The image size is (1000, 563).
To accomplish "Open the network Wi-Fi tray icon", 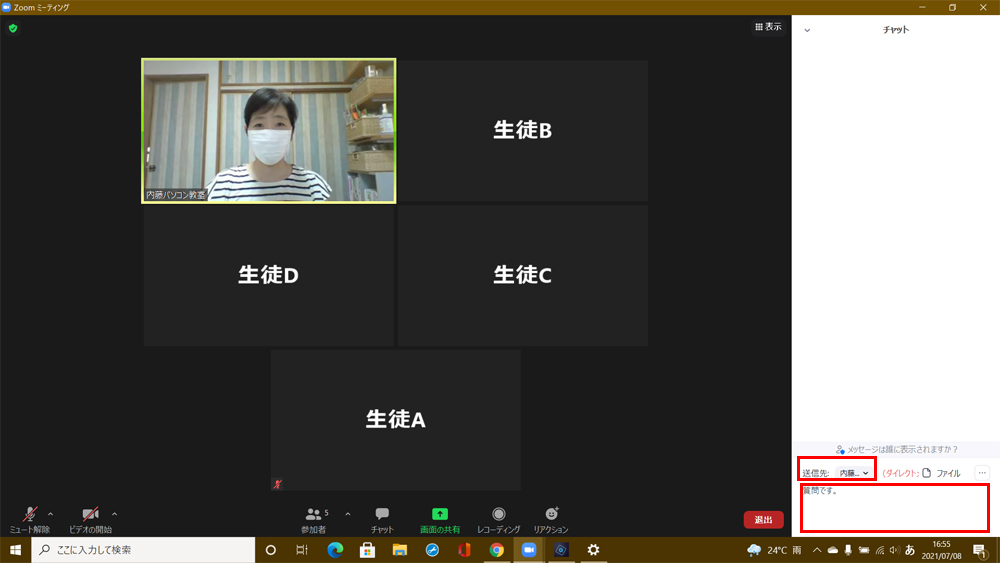I will click(x=880, y=550).
